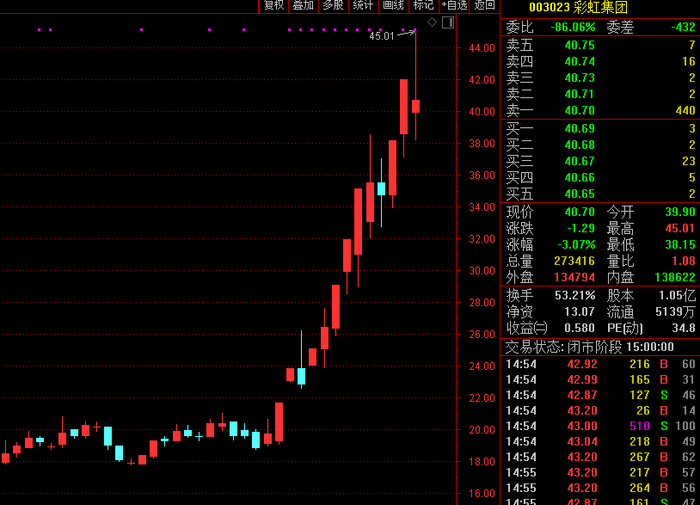Click the 003023 彩虹集团 stock title

point(578,7)
